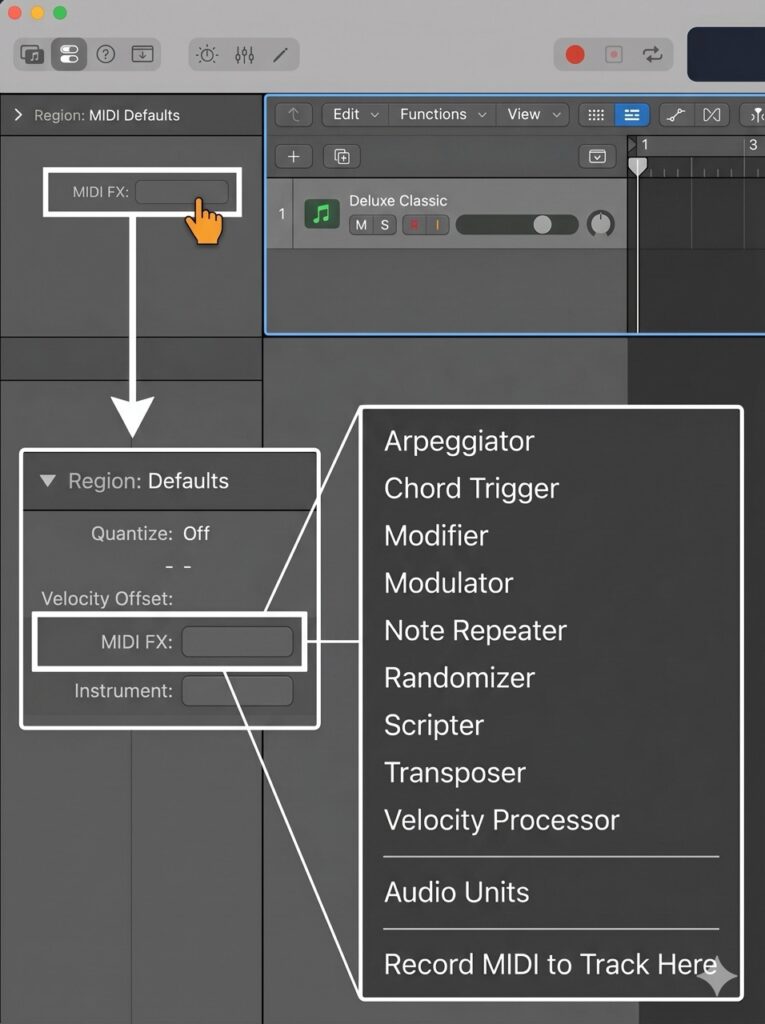Click the Velocity Offset label

(107, 598)
